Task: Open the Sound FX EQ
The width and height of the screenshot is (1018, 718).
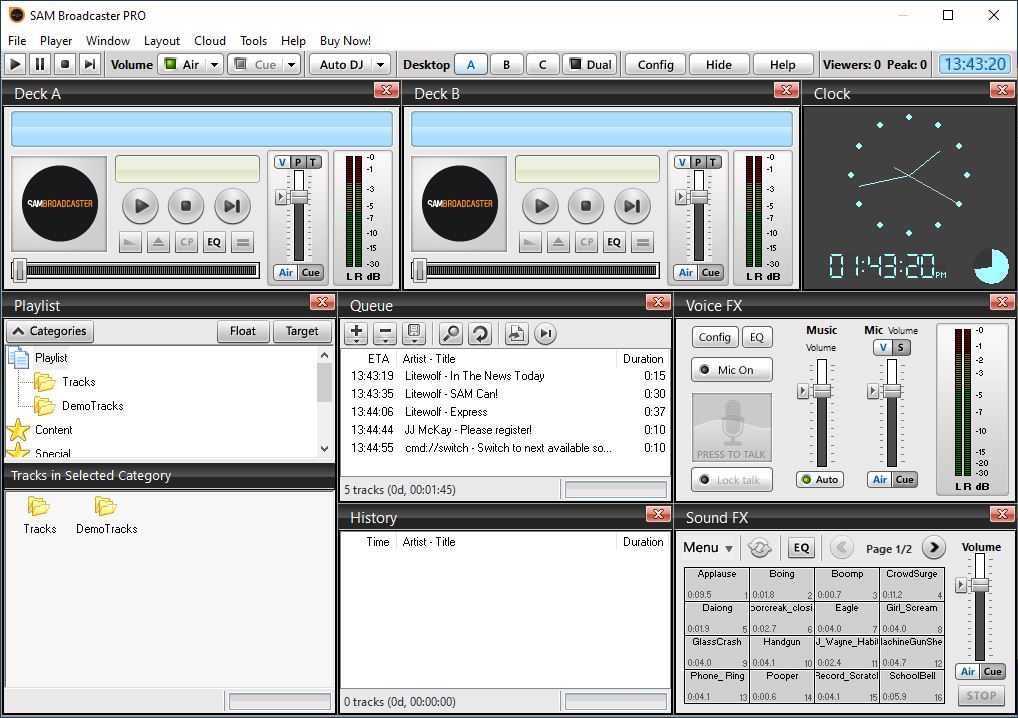Action: (x=801, y=548)
